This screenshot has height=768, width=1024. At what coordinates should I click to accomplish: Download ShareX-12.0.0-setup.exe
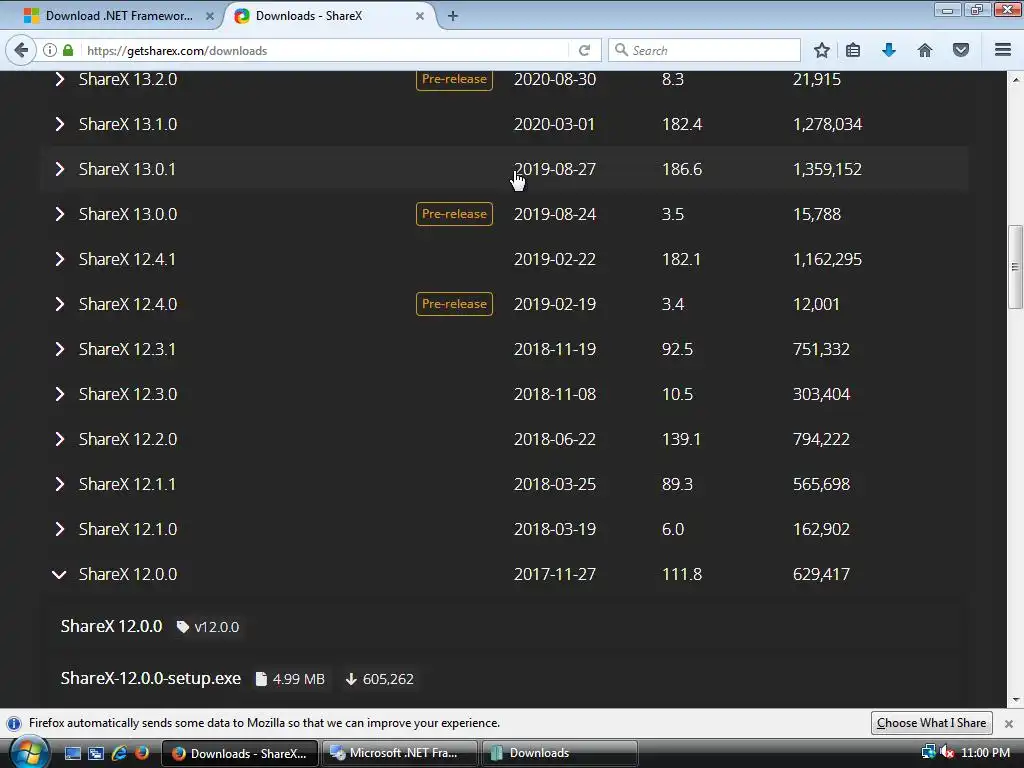pos(151,679)
